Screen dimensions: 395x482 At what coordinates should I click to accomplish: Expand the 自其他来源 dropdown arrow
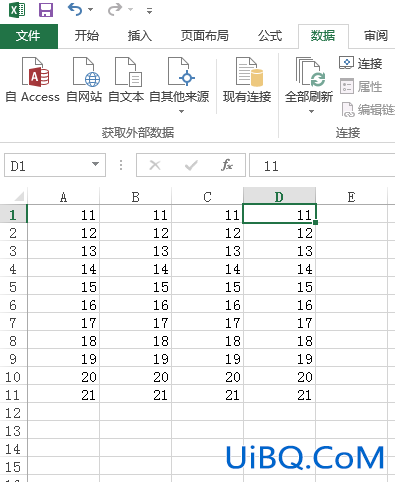pyautogui.click(x=181, y=111)
